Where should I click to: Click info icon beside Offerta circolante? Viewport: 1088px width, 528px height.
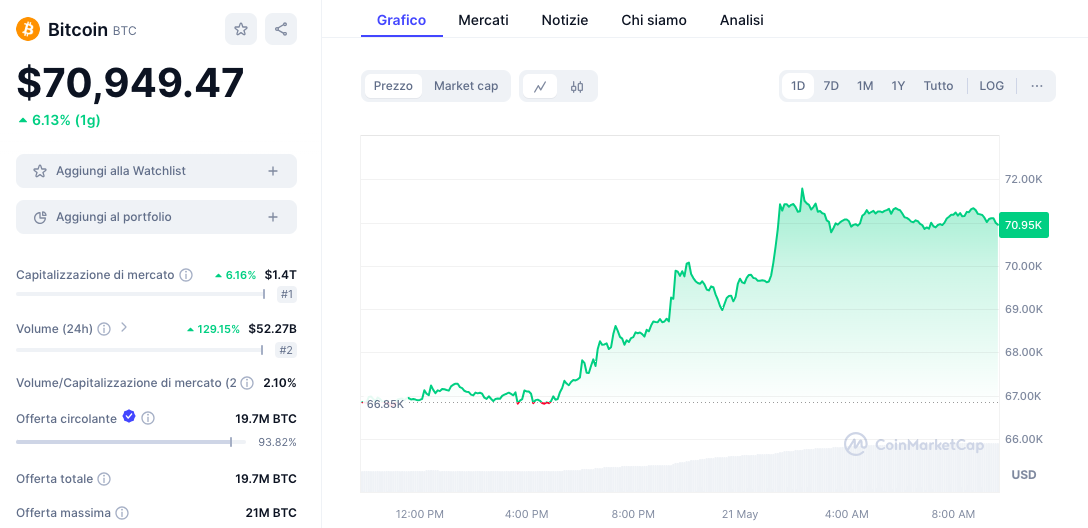click(148, 419)
